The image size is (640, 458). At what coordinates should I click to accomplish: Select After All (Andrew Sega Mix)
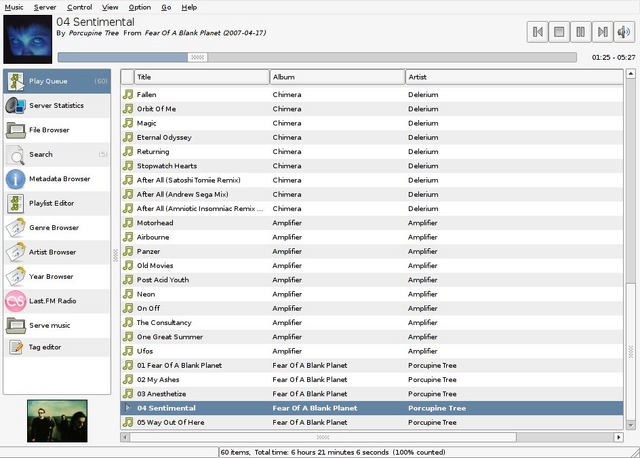[372, 194]
